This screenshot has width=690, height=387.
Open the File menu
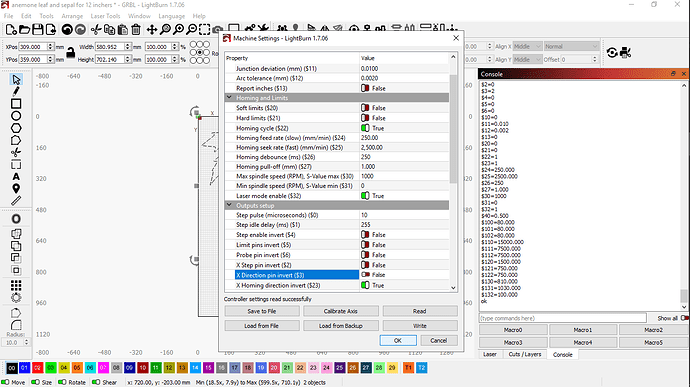point(8,16)
